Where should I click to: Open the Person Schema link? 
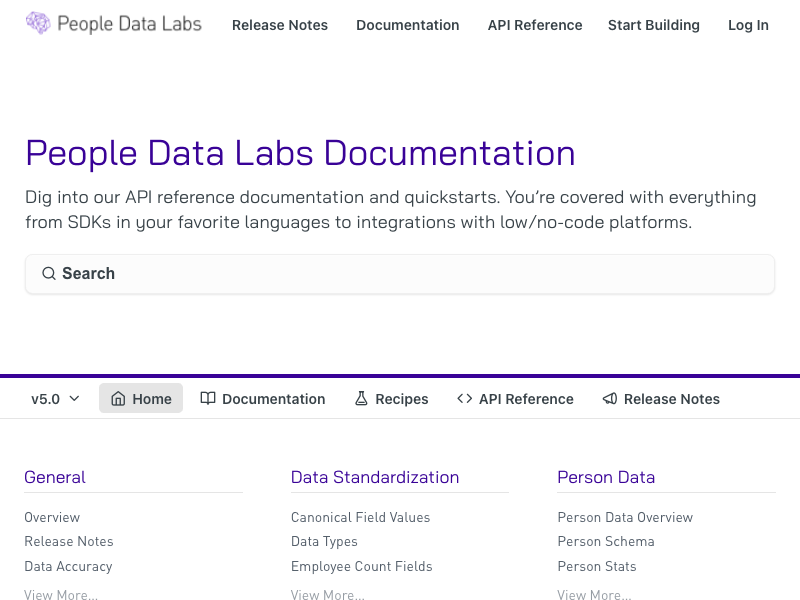coord(606,541)
